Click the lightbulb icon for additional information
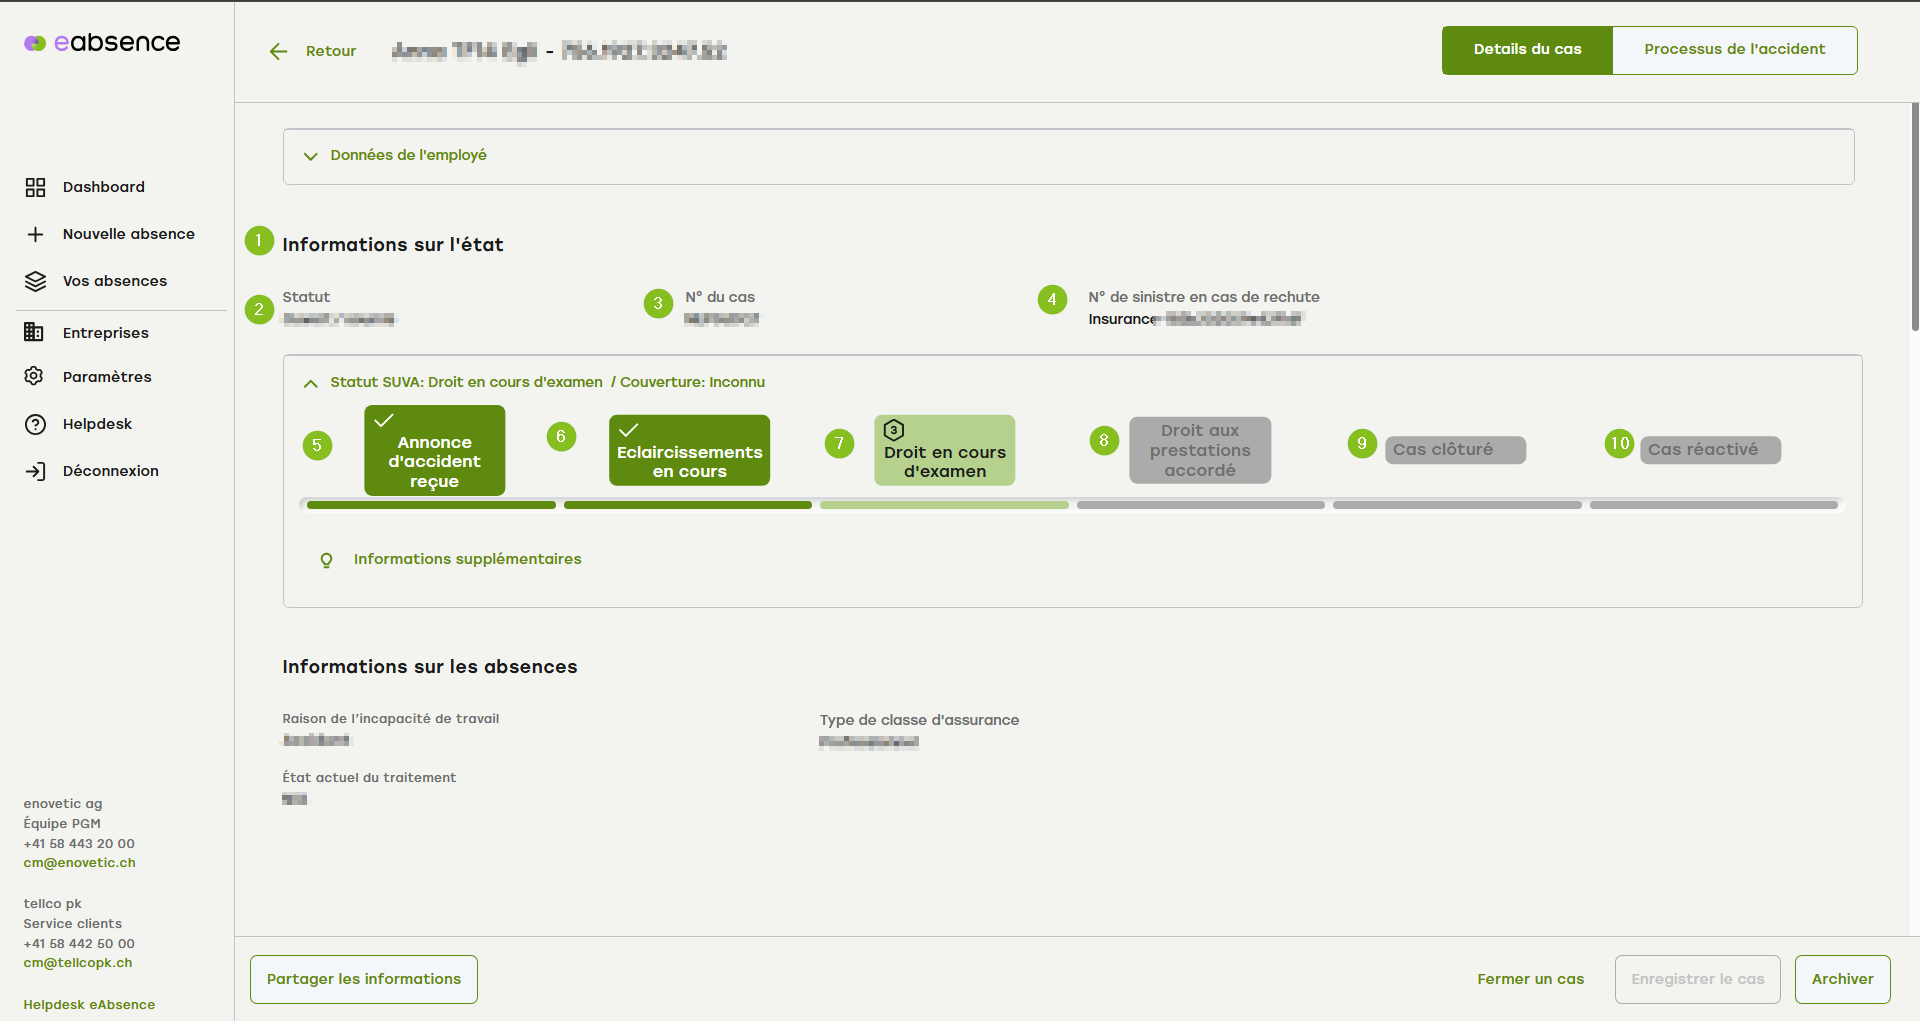 [326, 560]
